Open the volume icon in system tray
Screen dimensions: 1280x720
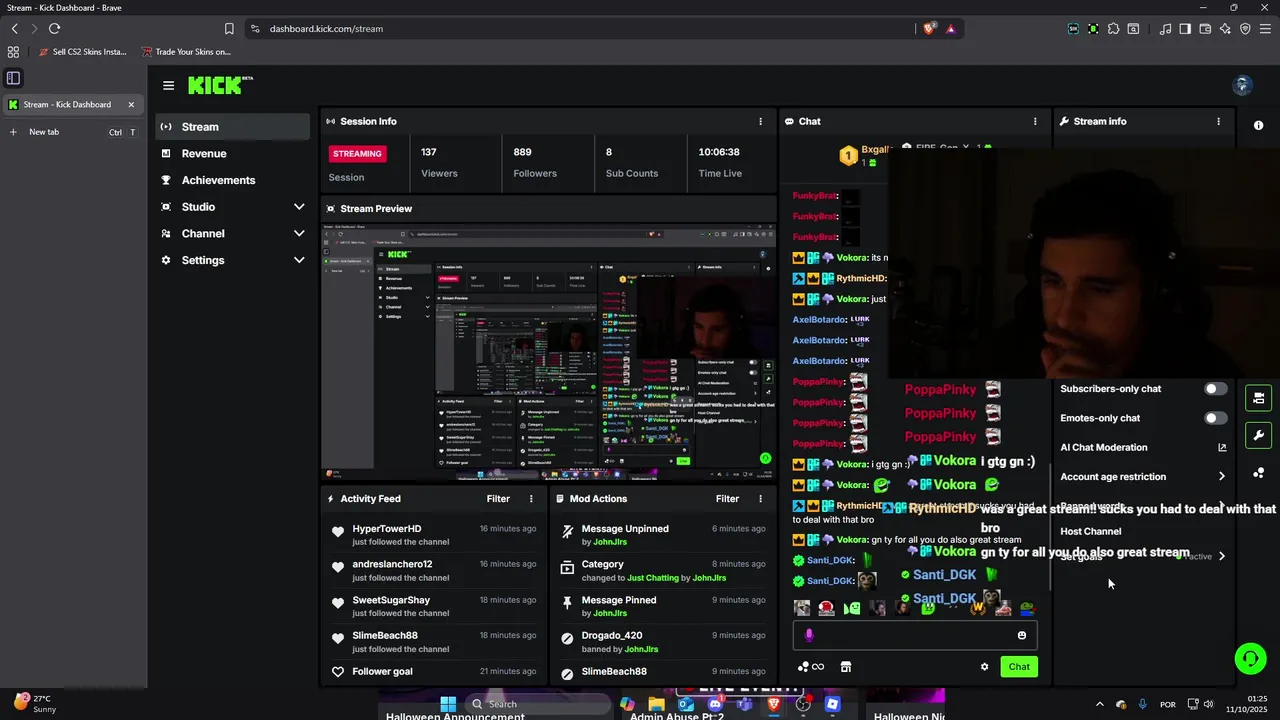tap(1208, 704)
